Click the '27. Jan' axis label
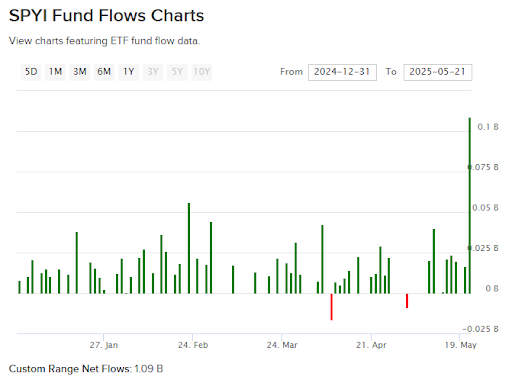Screen dimensions: 512x383 coord(104,345)
